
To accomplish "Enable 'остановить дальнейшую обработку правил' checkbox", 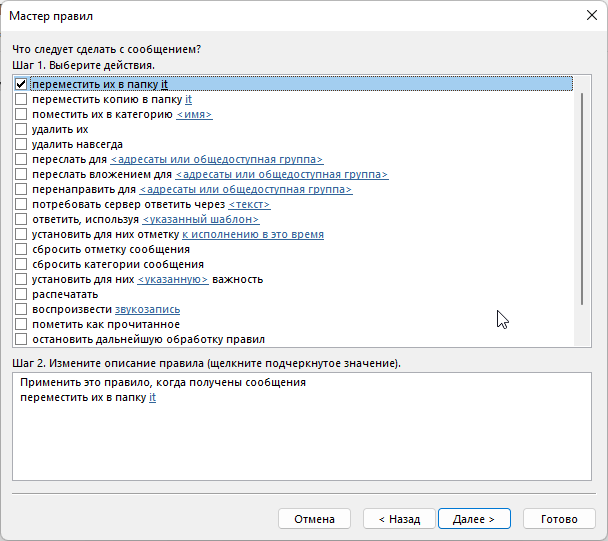I will 21,340.
